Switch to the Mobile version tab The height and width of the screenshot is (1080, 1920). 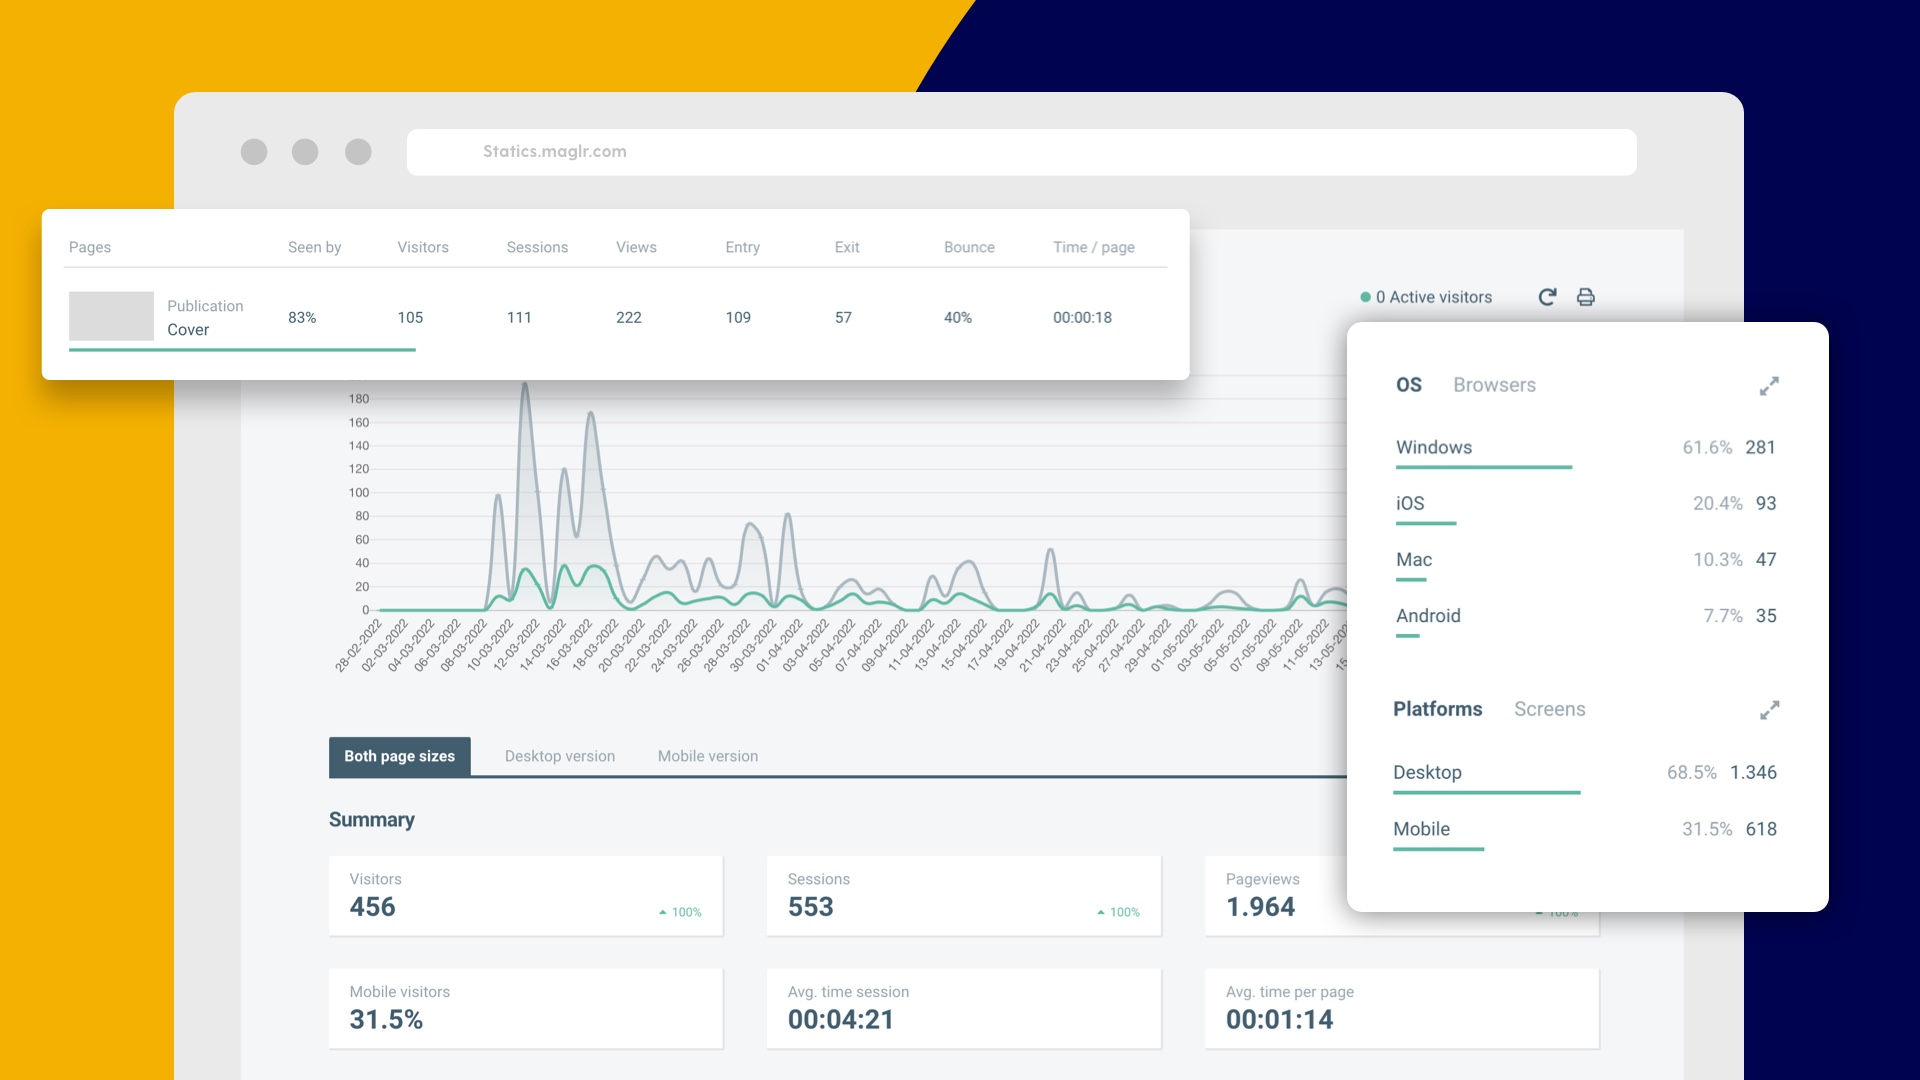click(707, 756)
